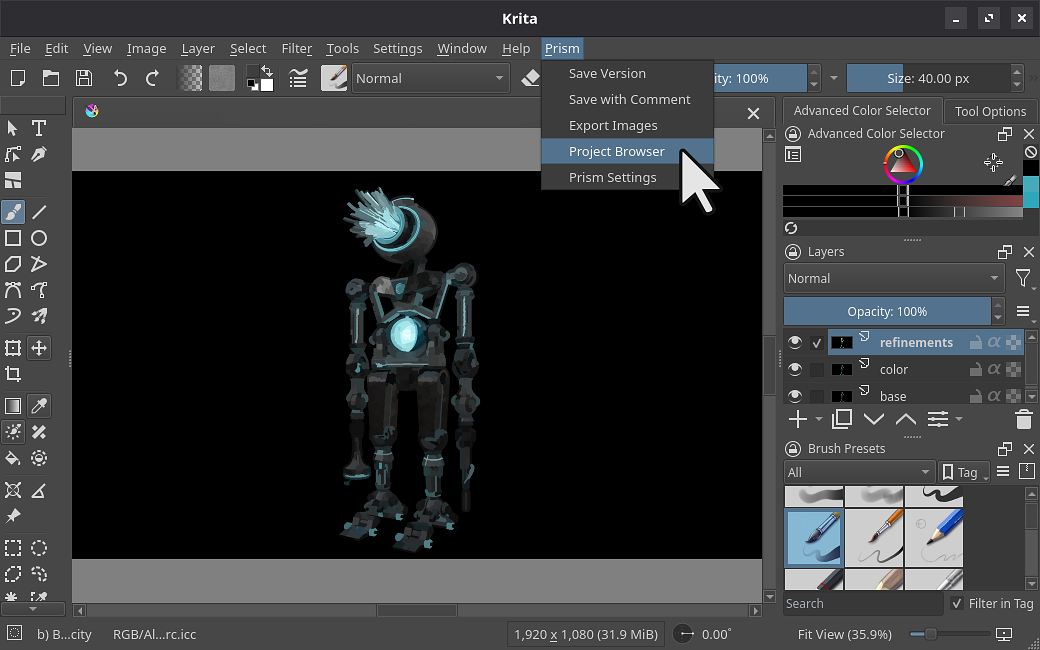Open layer properties dropdown arrow
Image resolution: width=1040 pixels, height=650 pixels.
point(960,419)
